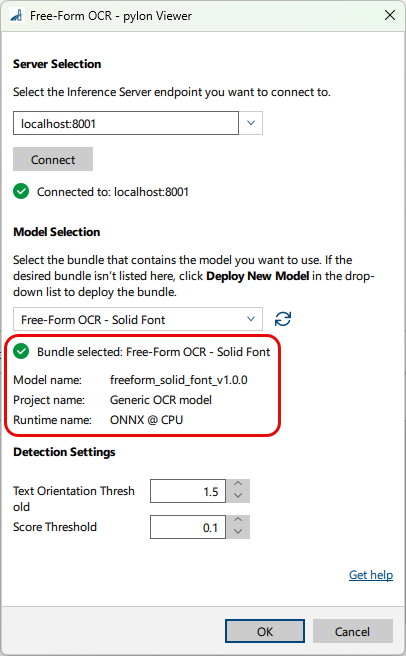Click the pylon Viewer app icon in title bar
The width and height of the screenshot is (406, 656).
tap(16, 16)
